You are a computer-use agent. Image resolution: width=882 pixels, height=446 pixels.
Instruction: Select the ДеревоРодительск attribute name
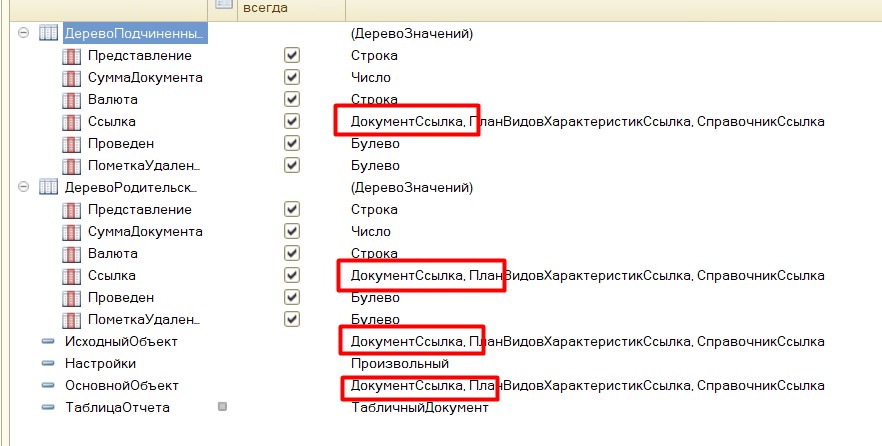pyautogui.click(x=131, y=187)
